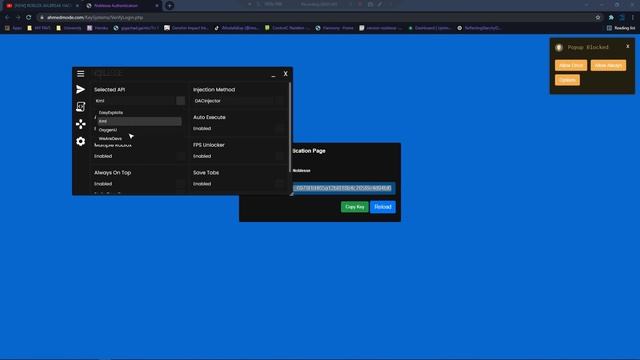Open the script hub sidebar icon
This screenshot has width=640, height=360.
pyautogui.click(x=80, y=107)
